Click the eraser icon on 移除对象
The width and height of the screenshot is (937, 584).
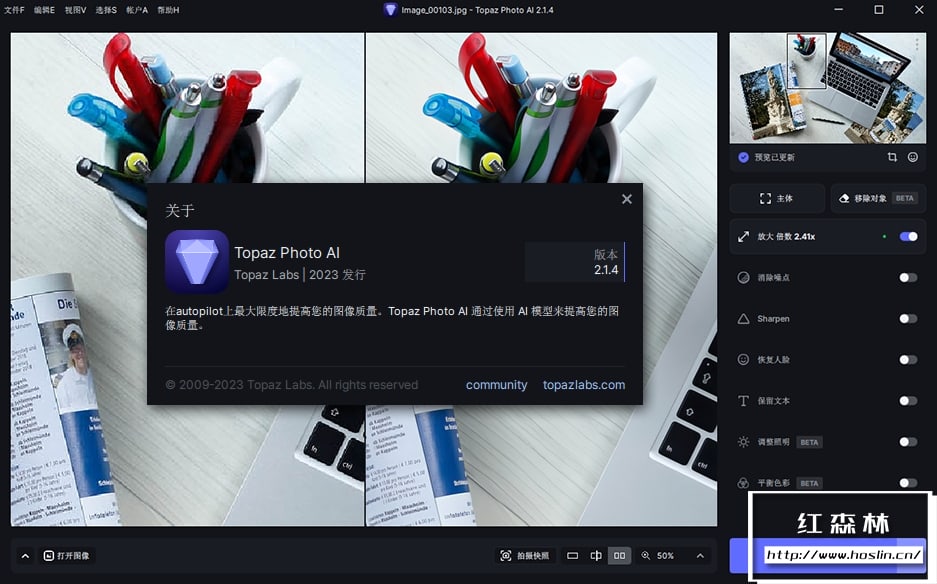tap(844, 198)
